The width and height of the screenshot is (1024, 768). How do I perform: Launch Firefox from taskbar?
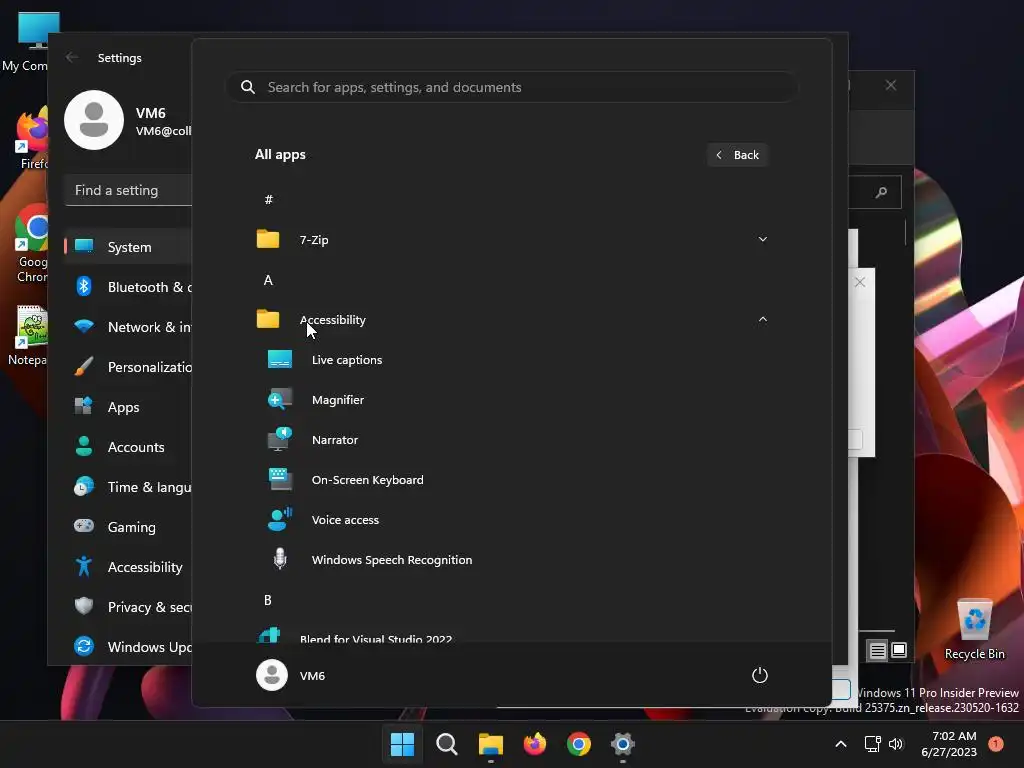pyautogui.click(x=535, y=744)
